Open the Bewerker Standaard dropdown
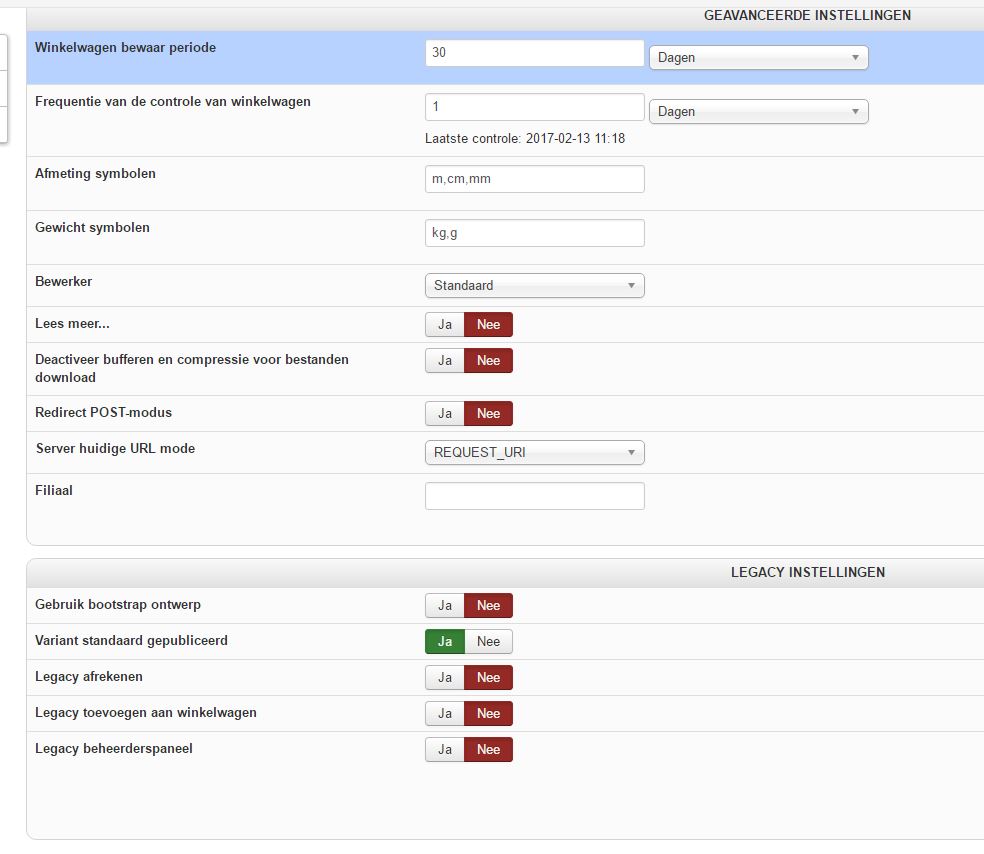This screenshot has width=984, height=854. point(535,286)
